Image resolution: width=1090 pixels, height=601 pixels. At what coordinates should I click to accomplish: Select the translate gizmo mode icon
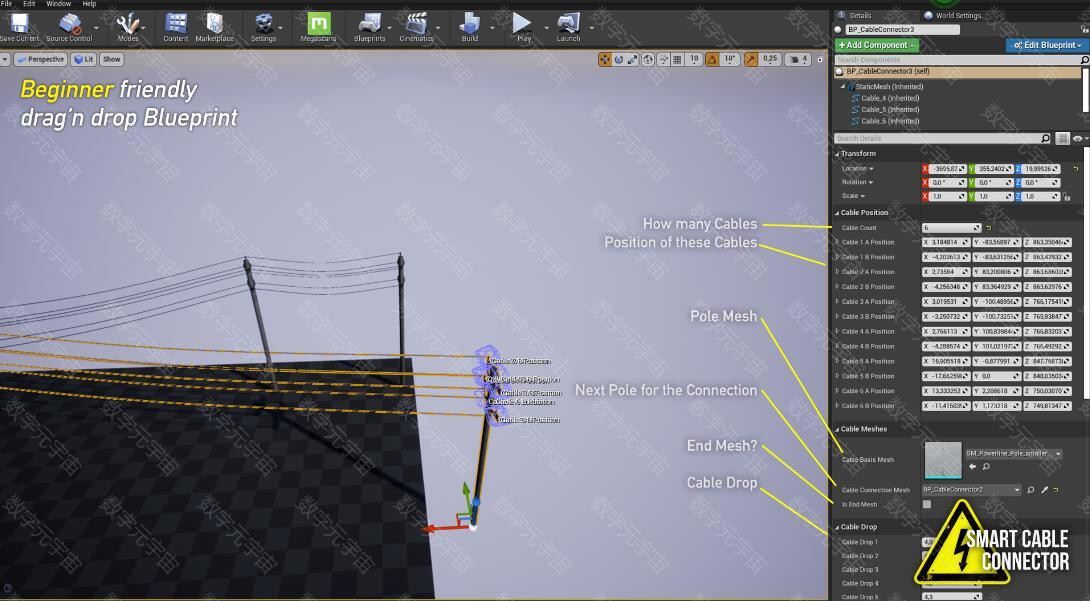click(605, 60)
